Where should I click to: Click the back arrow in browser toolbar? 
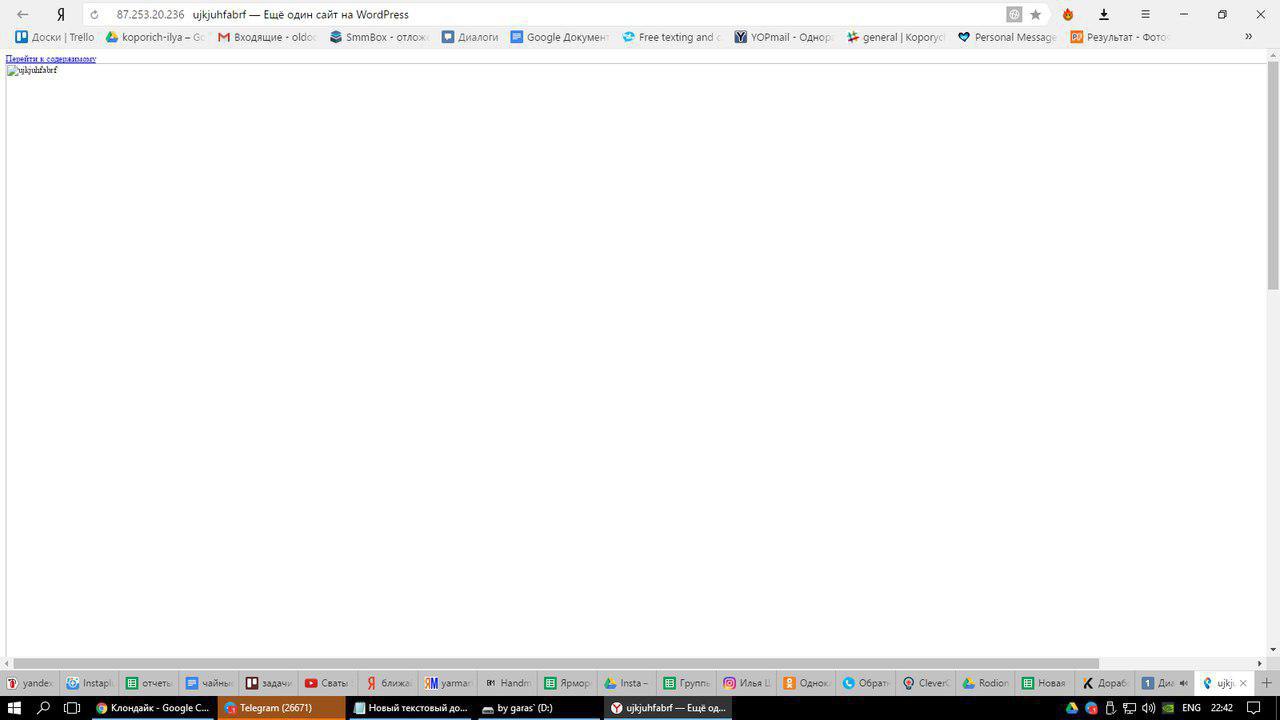click(23, 15)
